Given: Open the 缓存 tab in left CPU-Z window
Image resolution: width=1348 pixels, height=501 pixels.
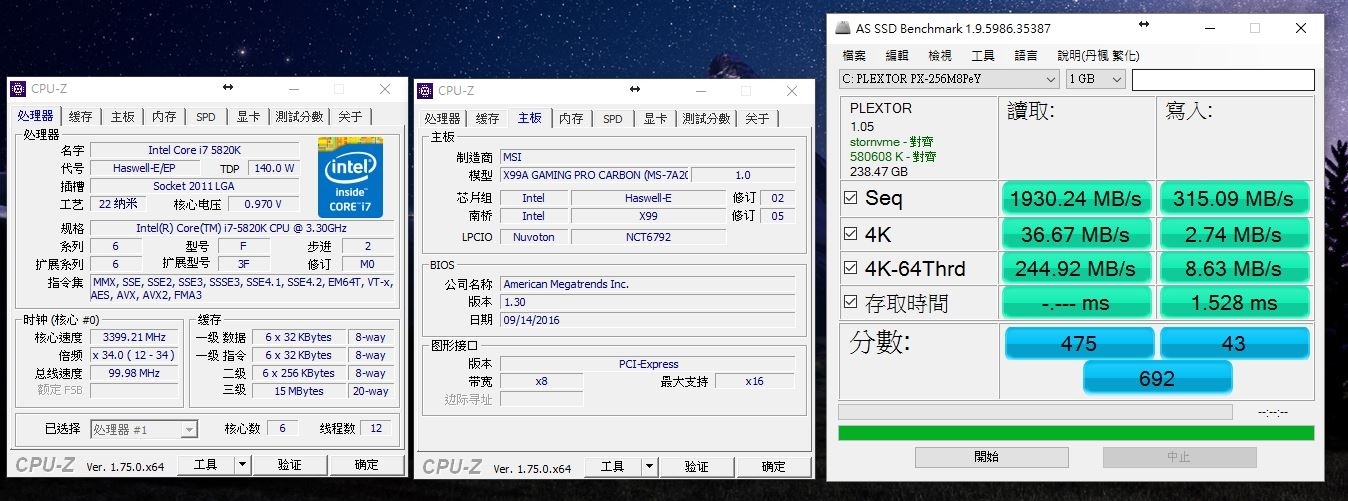Looking at the screenshot, I should click(80, 117).
